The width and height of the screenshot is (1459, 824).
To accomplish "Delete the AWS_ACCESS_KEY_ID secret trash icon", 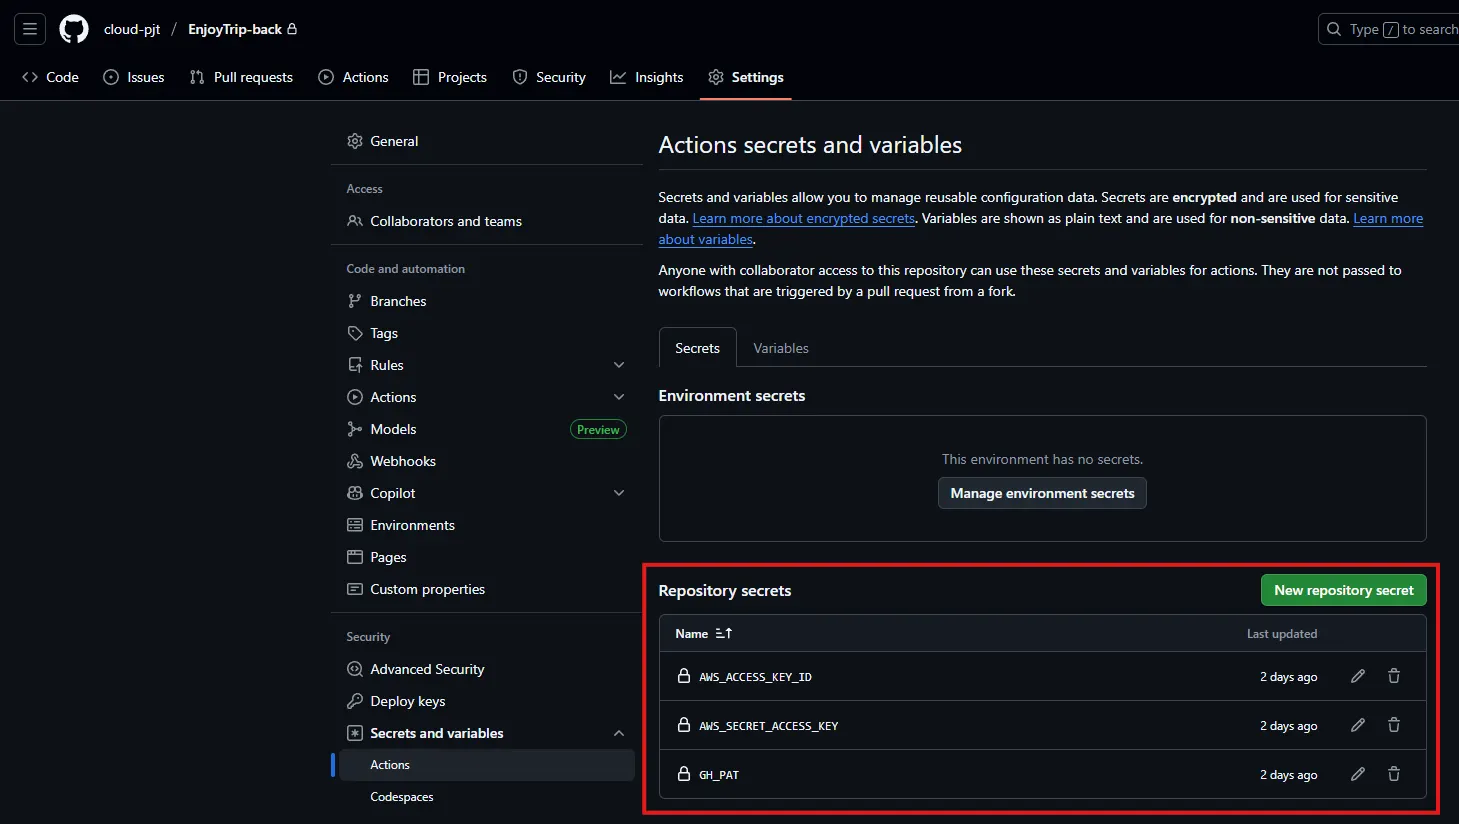I will click(1393, 676).
